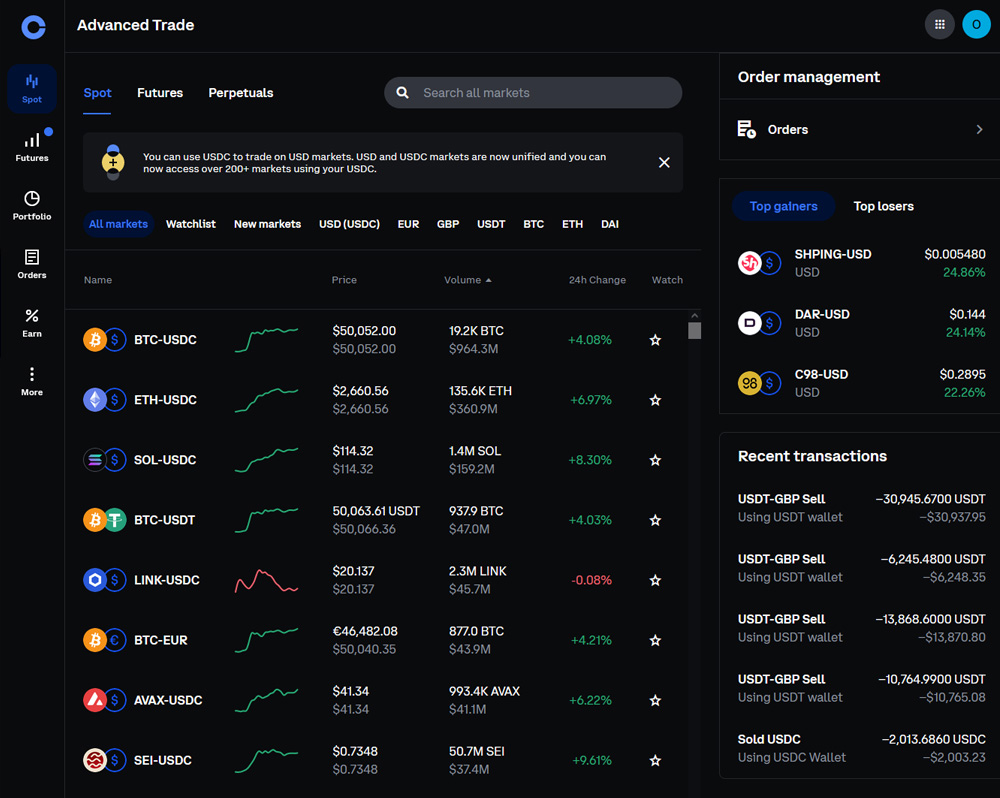Click the BTC-USDT coin icon
Screen dimensions: 1000x798
click(104, 520)
